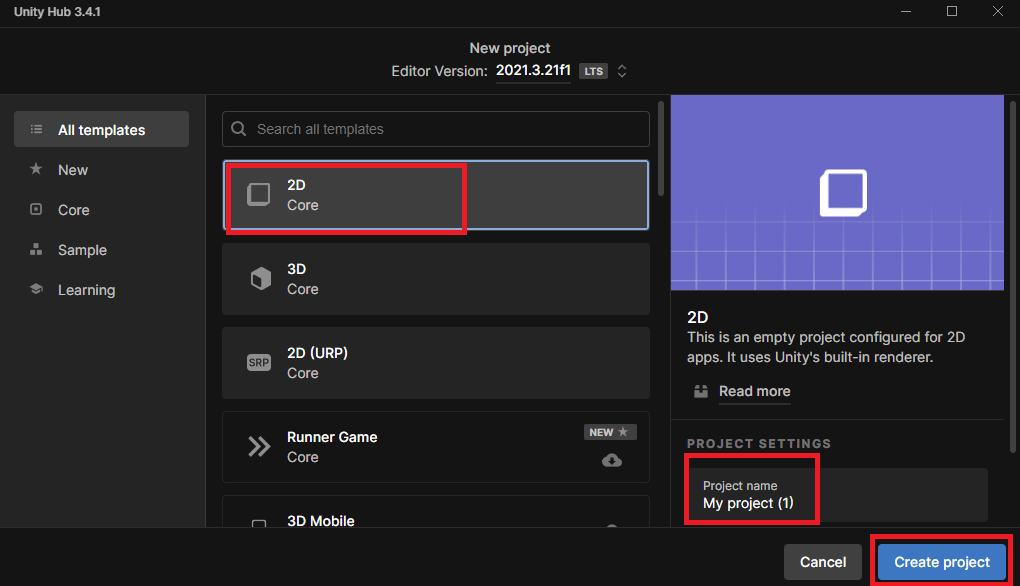
Task: Open the Editor Version selector arrows
Action: [622, 72]
